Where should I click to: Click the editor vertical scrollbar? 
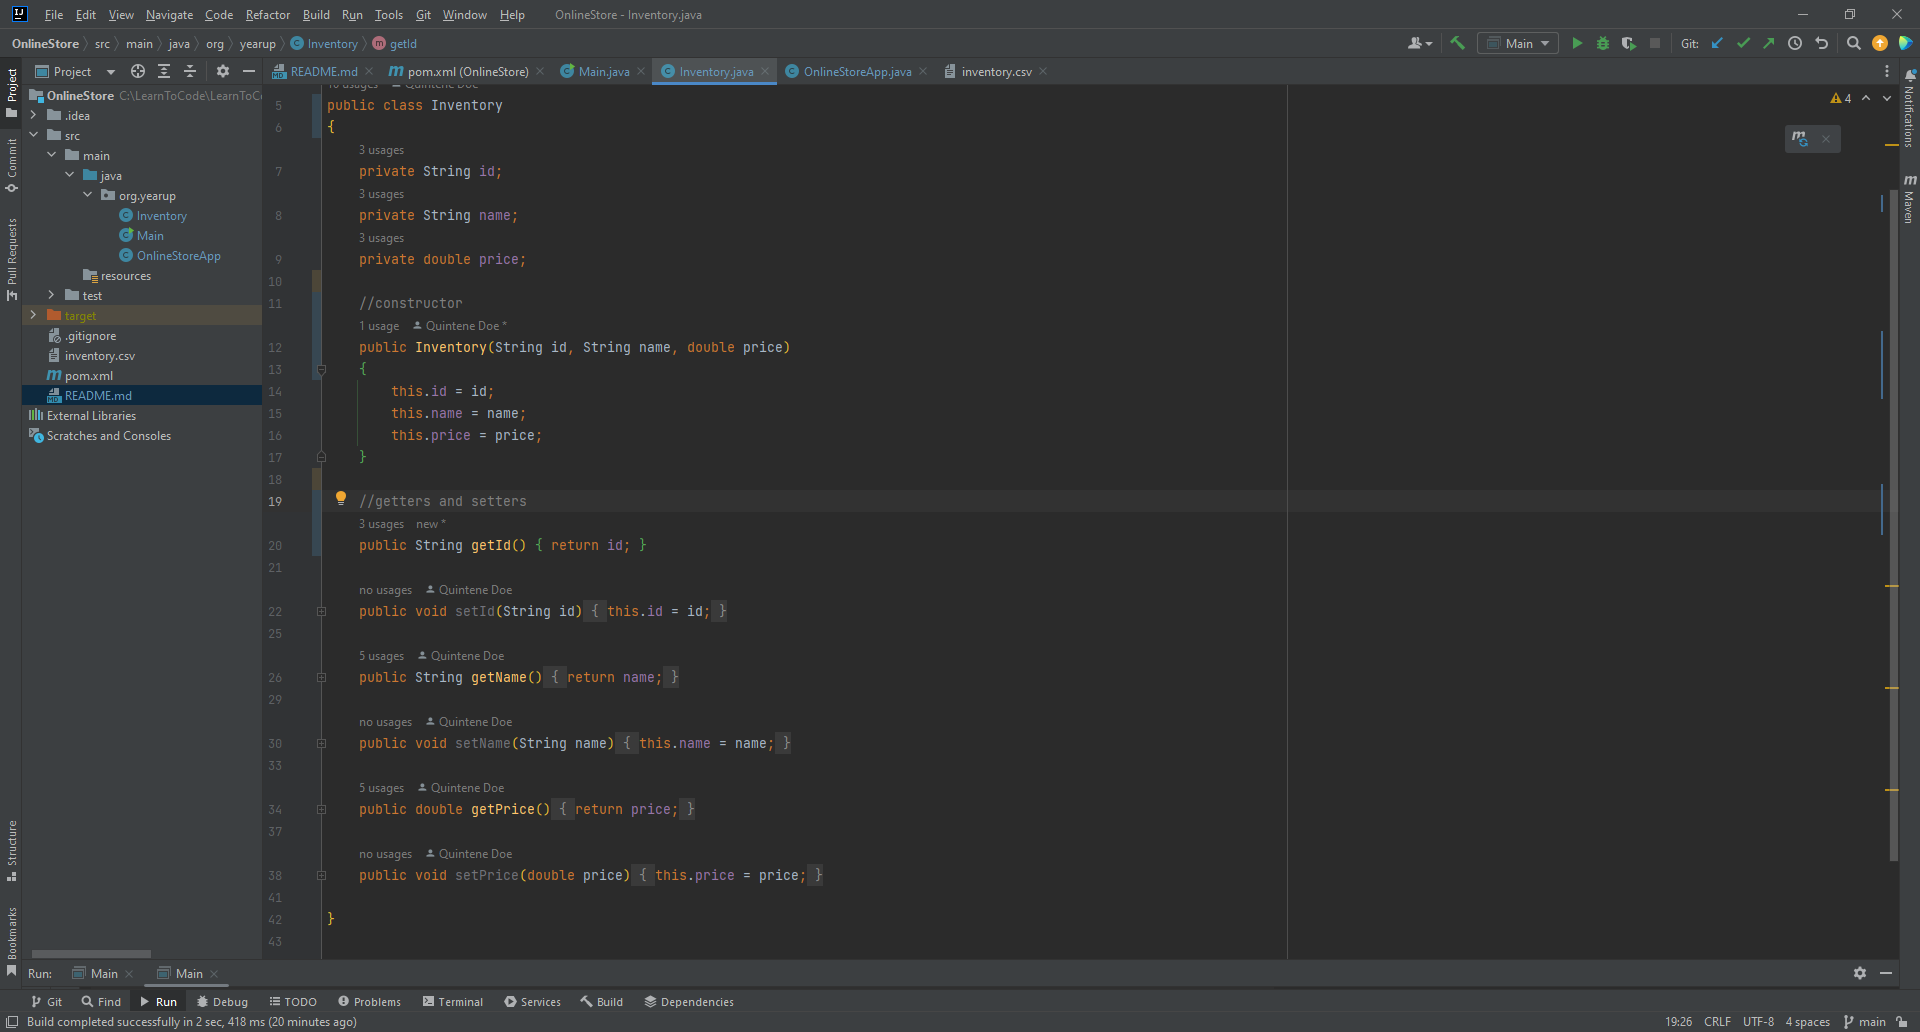coord(1893,525)
